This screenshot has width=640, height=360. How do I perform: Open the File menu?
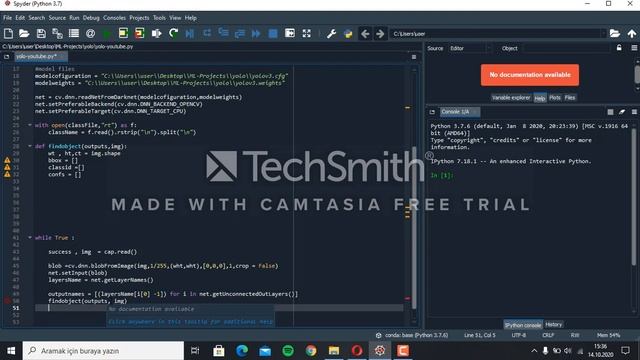click(x=7, y=18)
